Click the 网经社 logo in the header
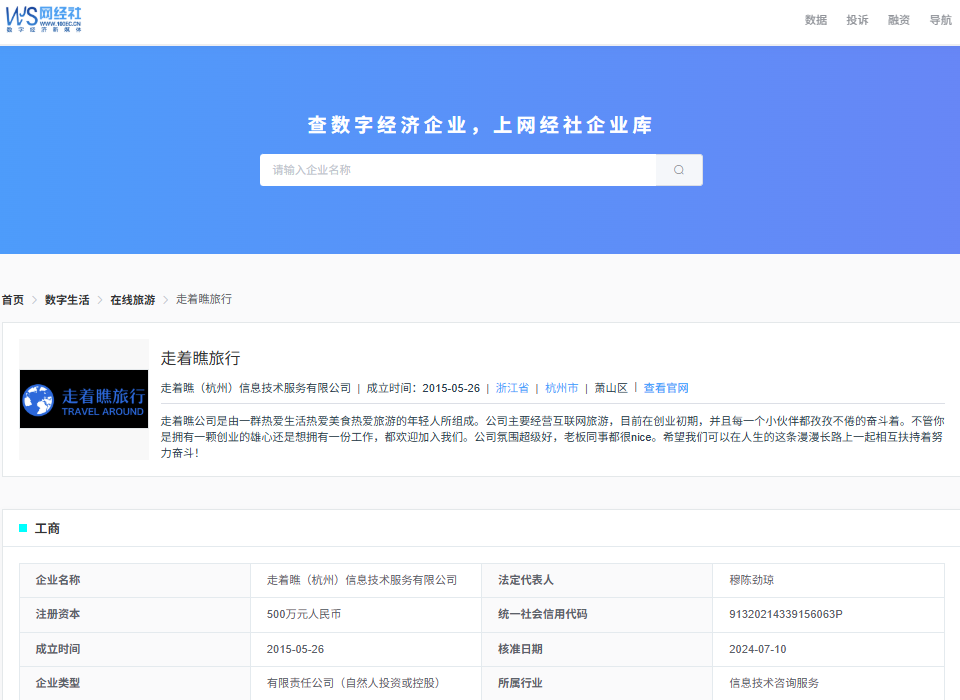The image size is (960, 700). [x=43, y=20]
